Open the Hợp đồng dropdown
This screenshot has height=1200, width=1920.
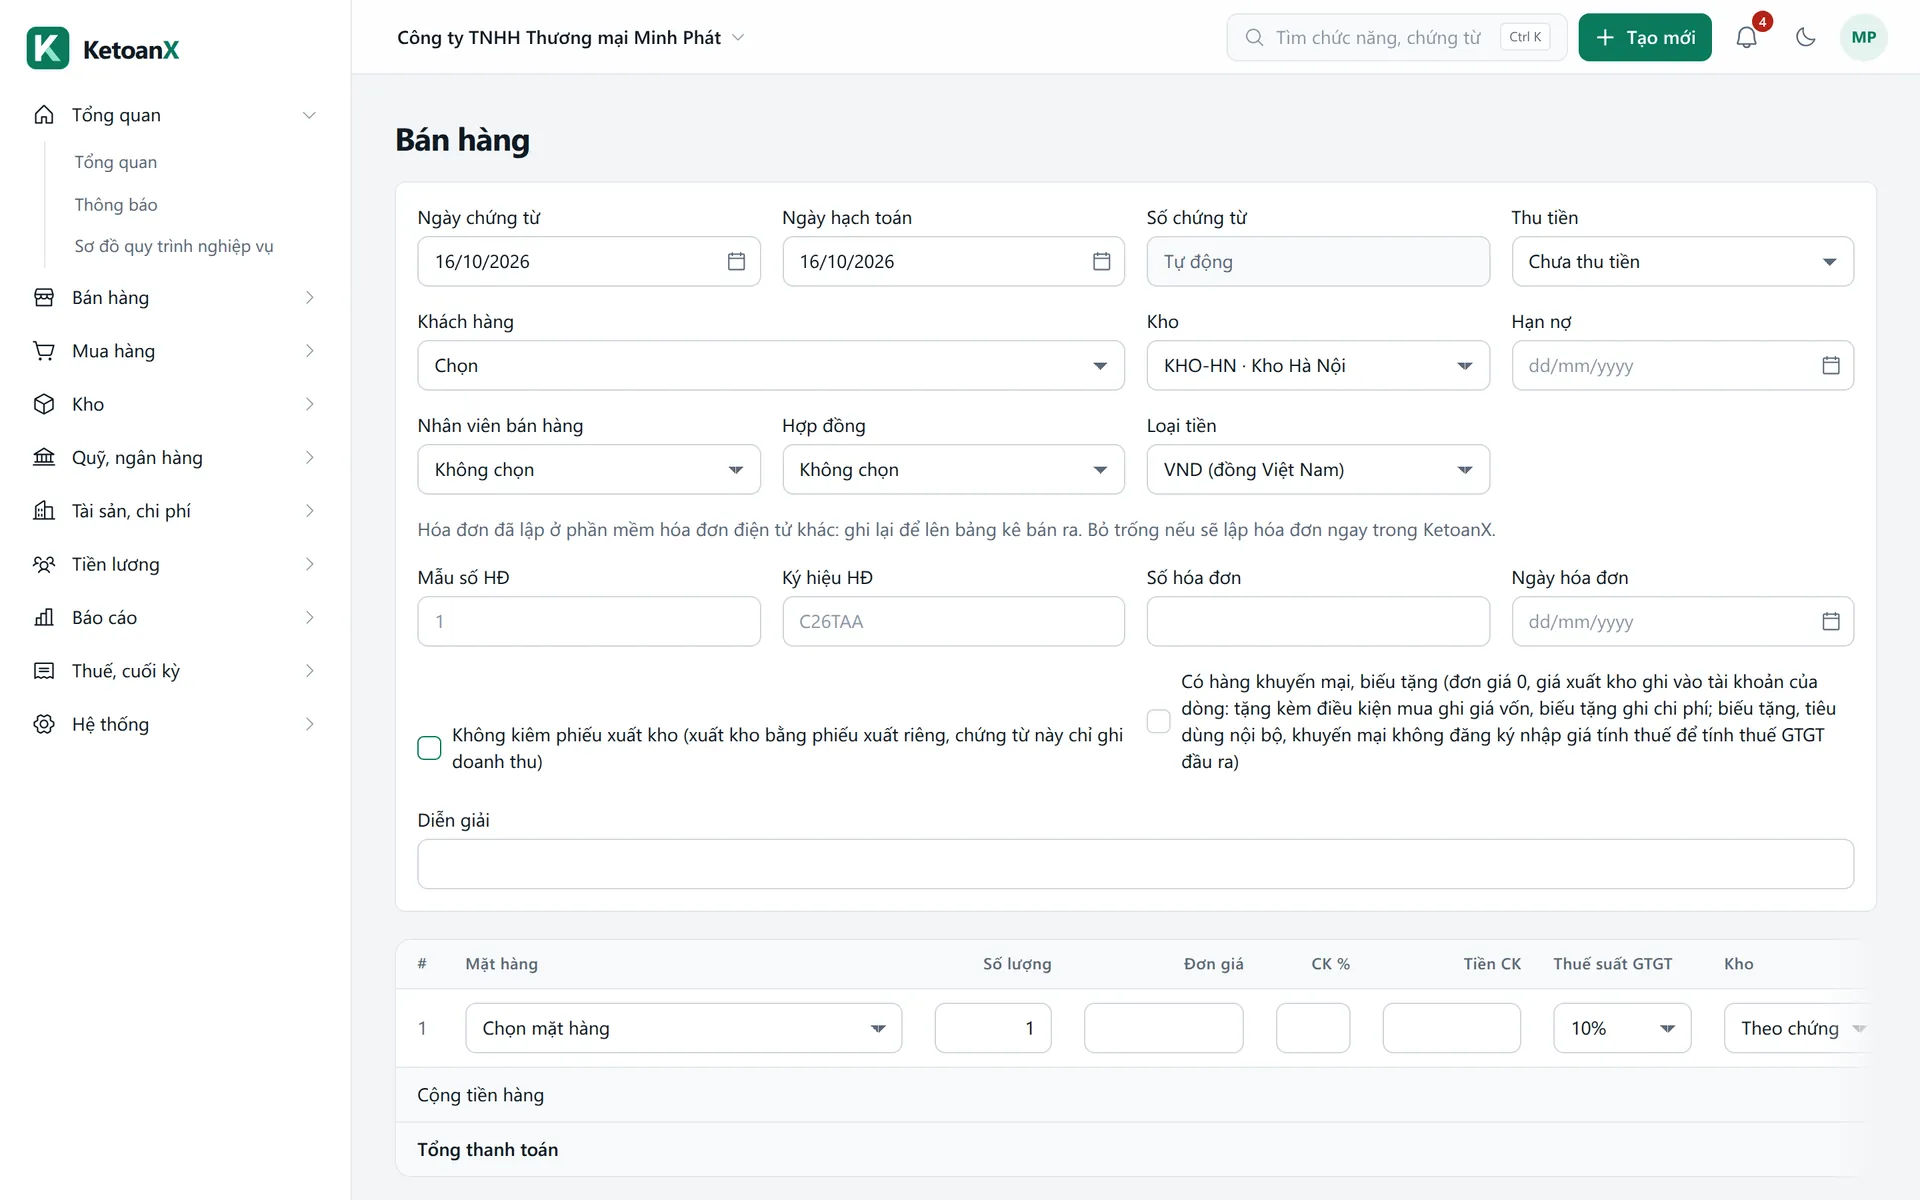coord(953,469)
